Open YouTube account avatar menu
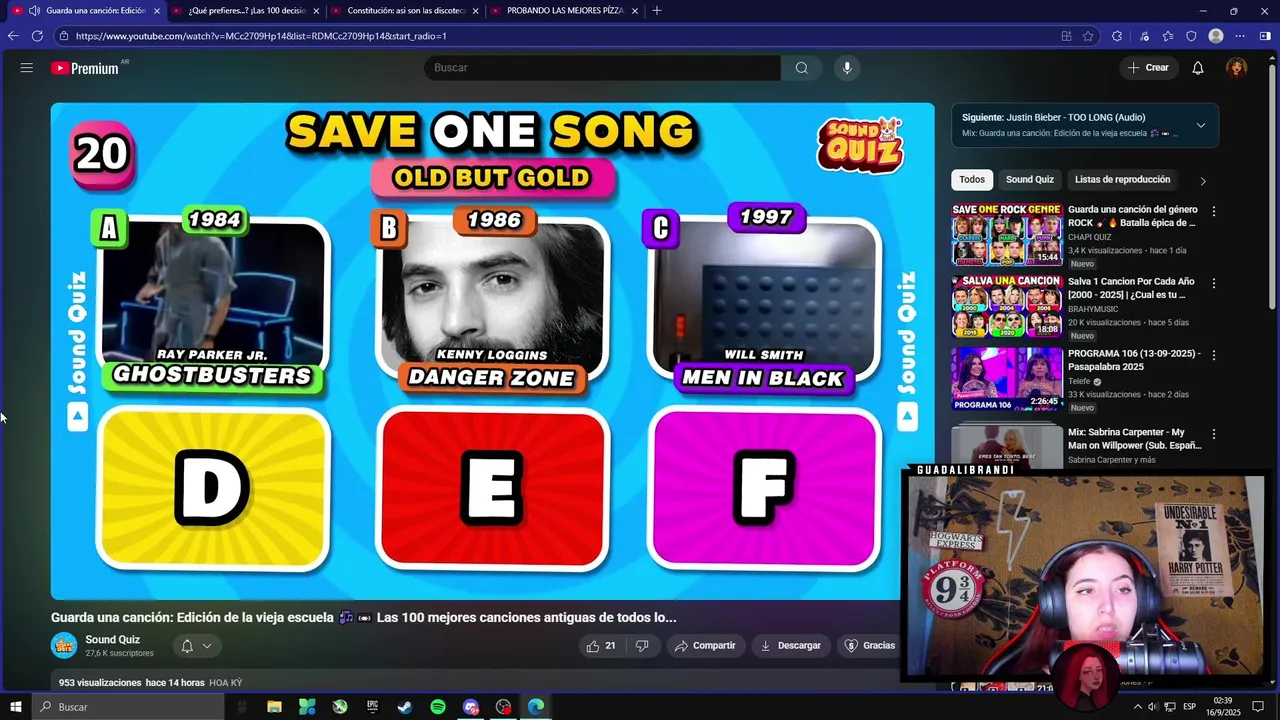The width and height of the screenshot is (1280, 720). coord(1237,68)
